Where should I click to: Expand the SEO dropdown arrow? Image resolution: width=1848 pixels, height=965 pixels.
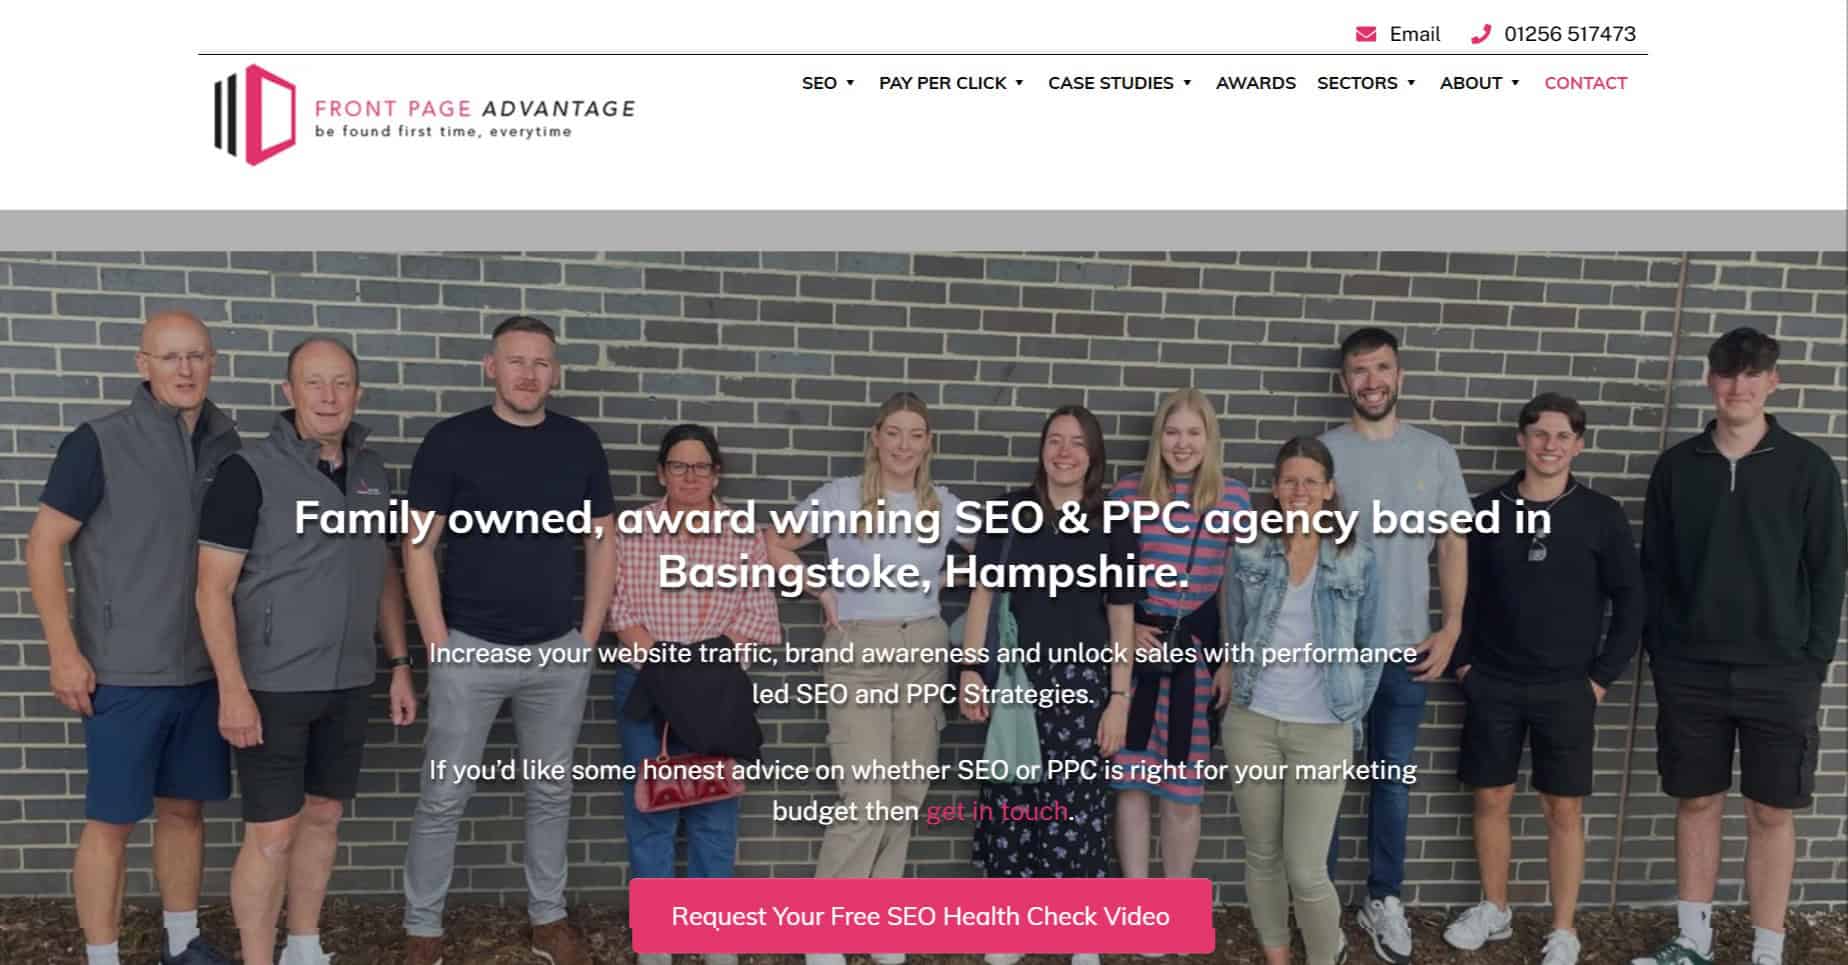click(850, 83)
